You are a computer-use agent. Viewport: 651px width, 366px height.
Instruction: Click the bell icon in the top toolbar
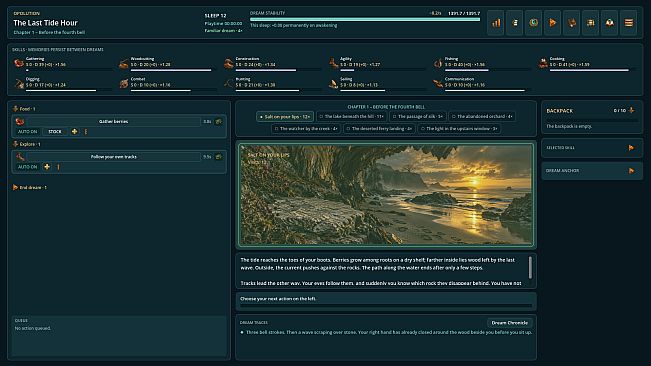coord(609,23)
